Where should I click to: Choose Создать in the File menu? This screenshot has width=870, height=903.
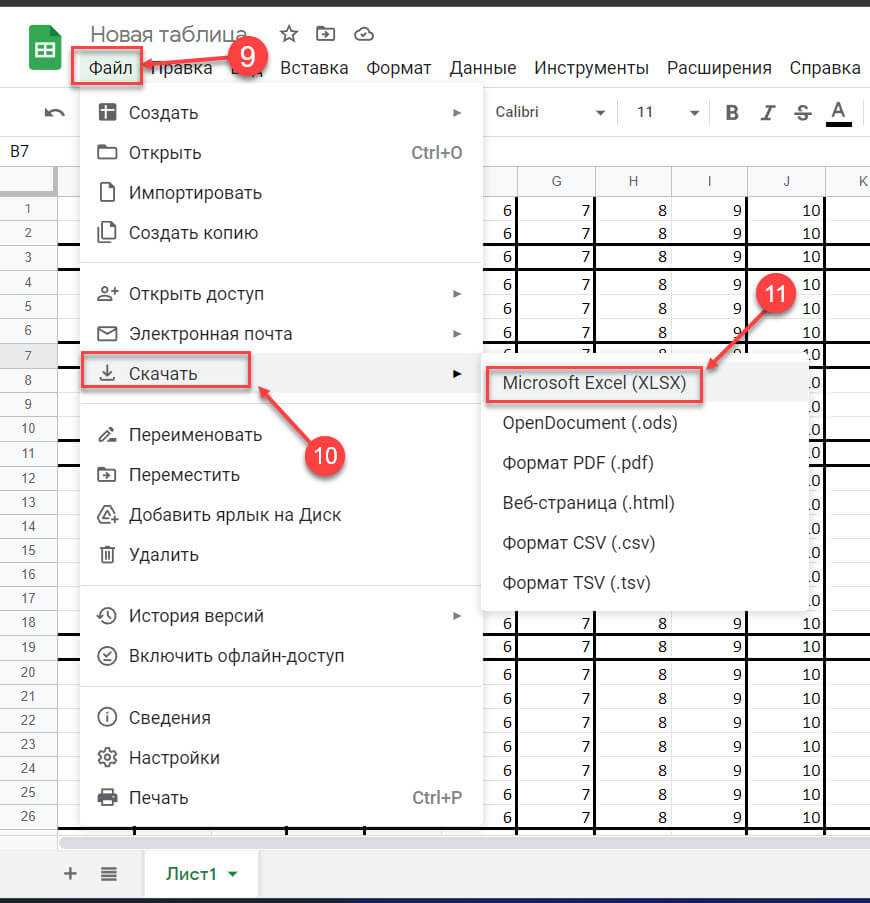pyautogui.click(x=281, y=113)
